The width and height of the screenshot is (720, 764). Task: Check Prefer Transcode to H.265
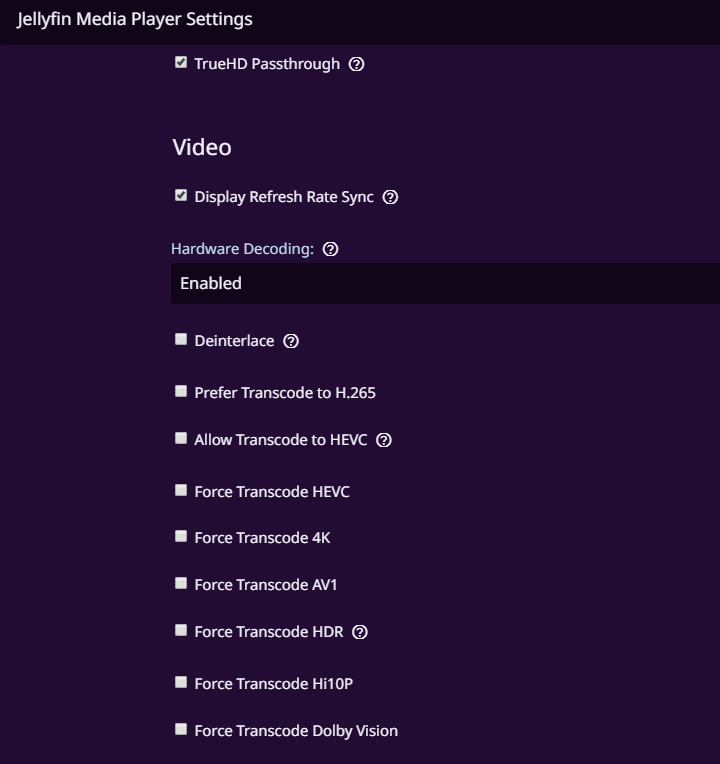point(181,392)
